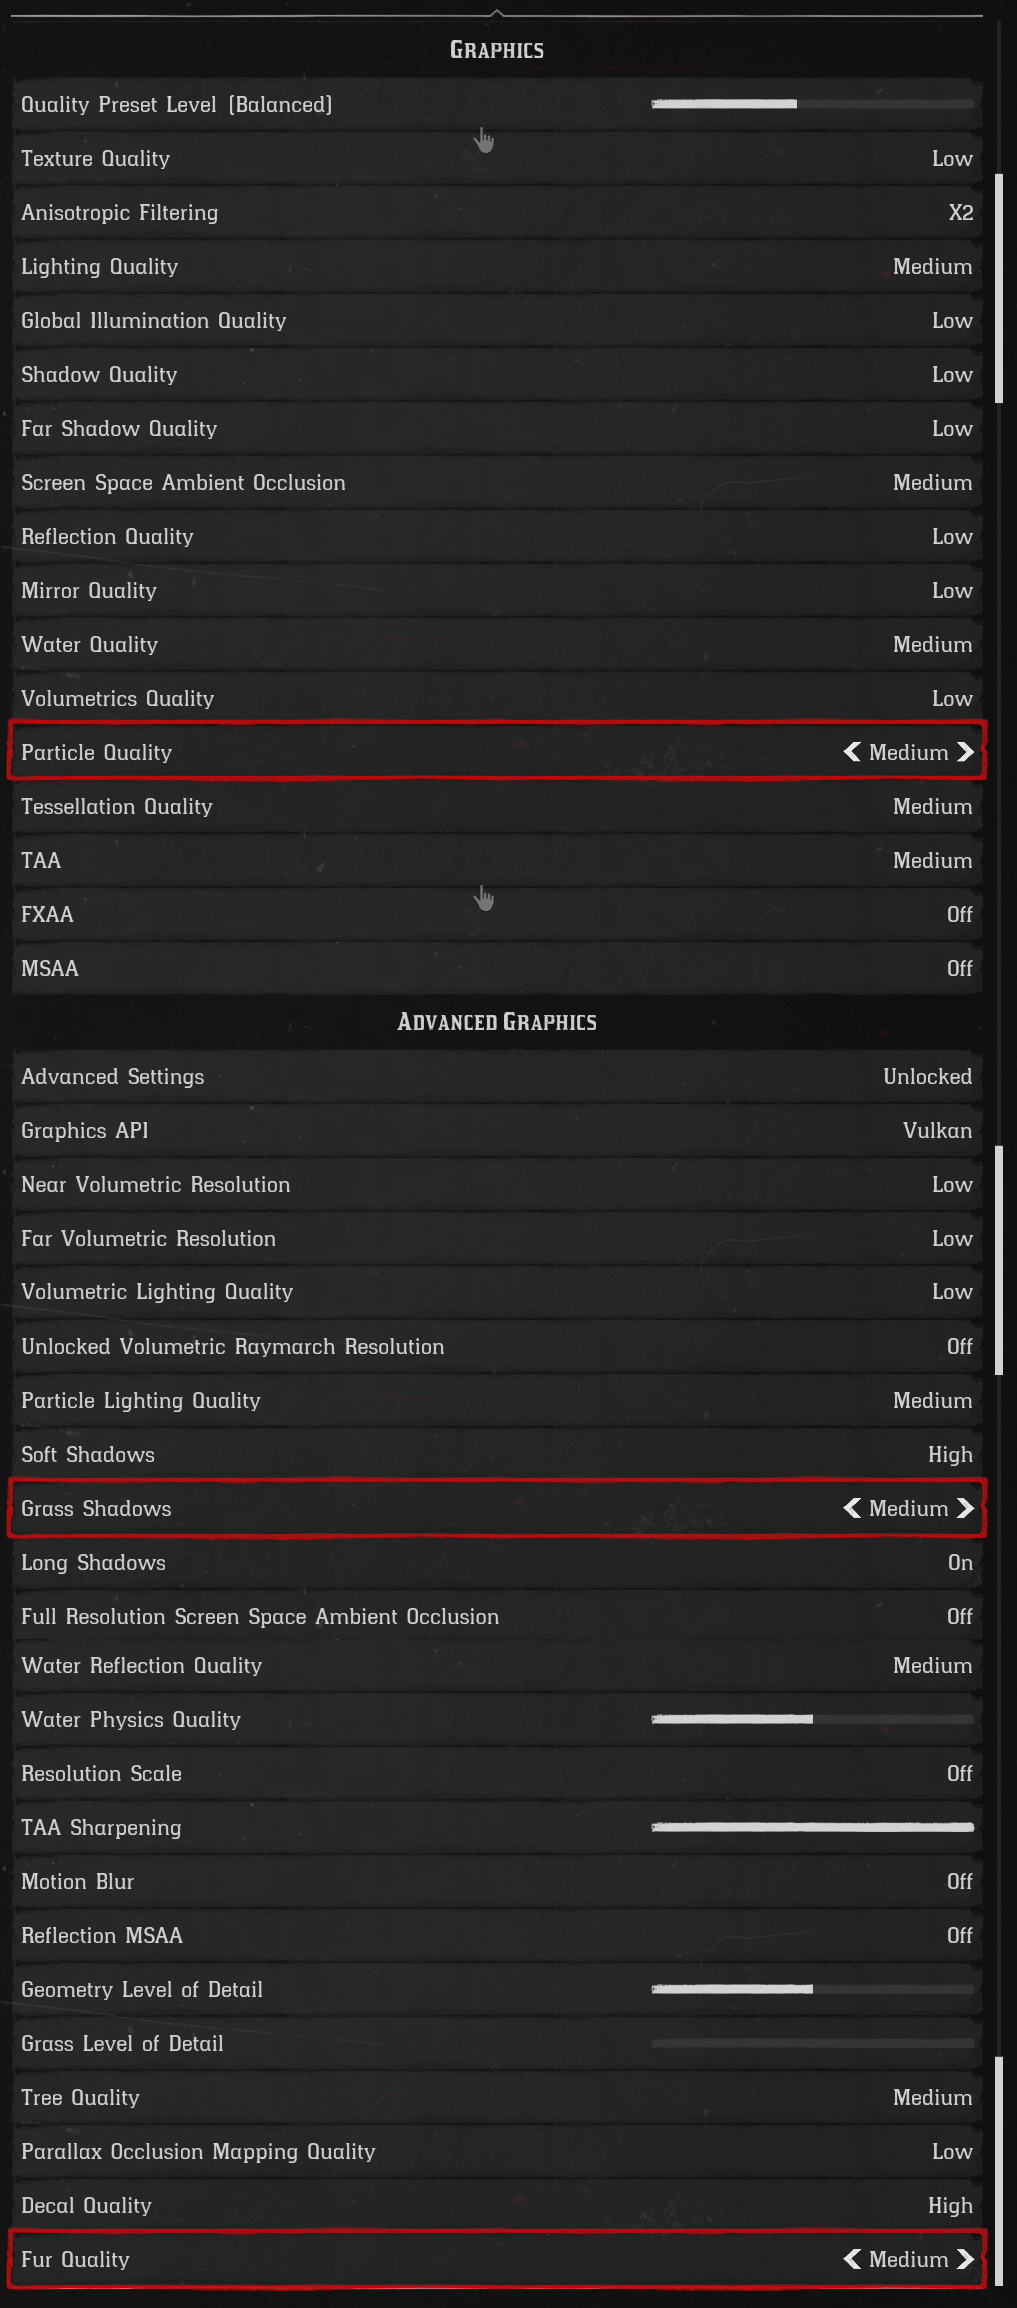1017x2308 pixels.
Task: Toggle the FXAA Off setting
Action: pyautogui.click(x=959, y=915)
